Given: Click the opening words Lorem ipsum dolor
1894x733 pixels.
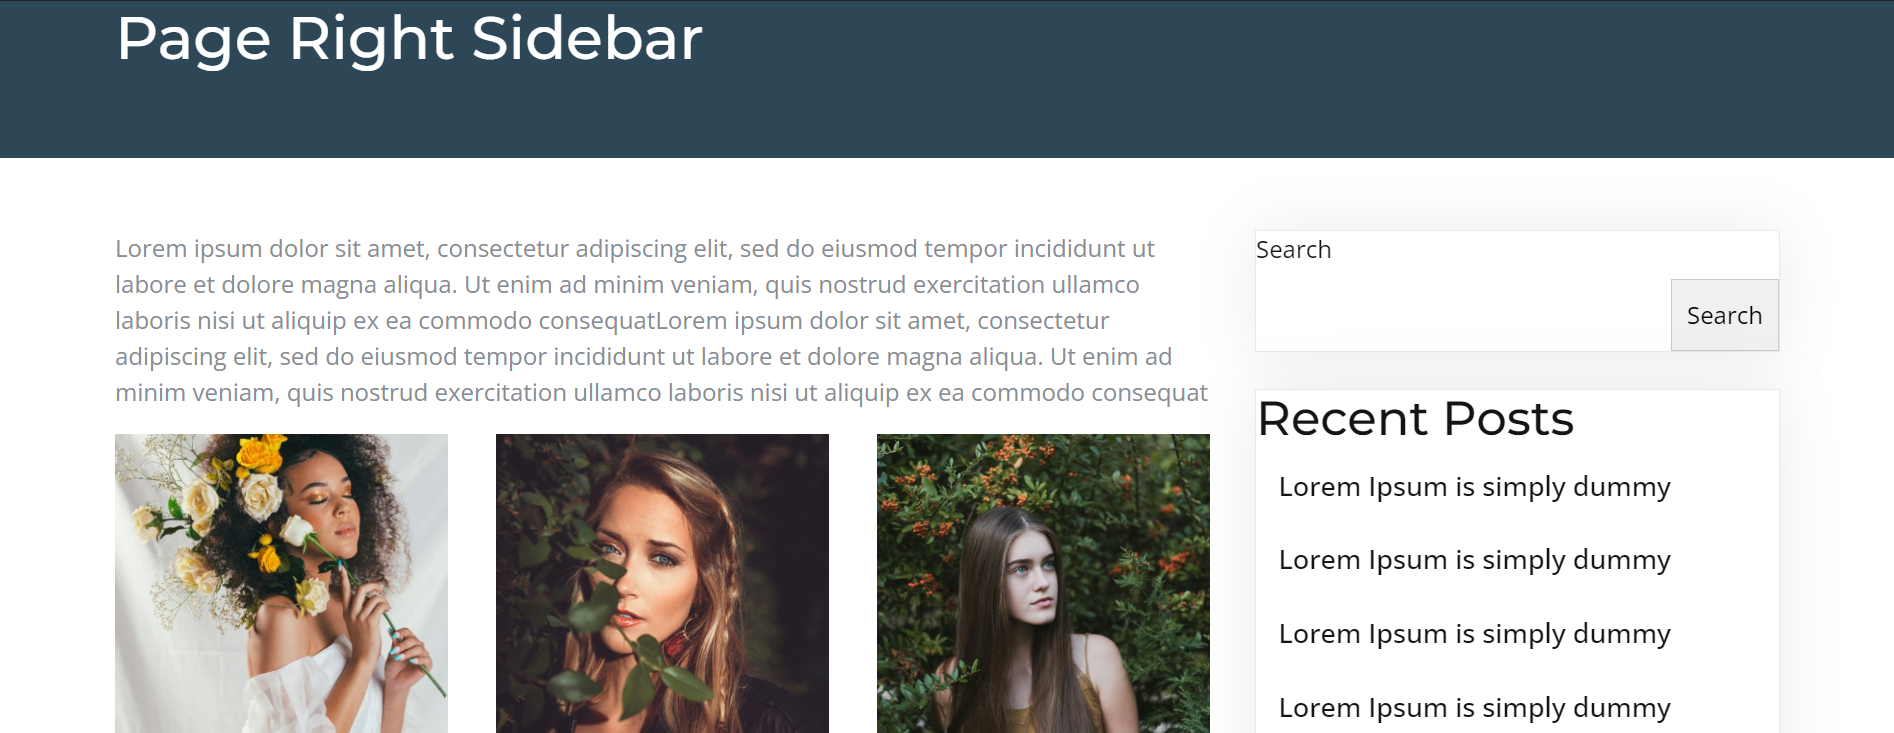Looking at the screenshot, I should pyautogui.click(x=222, y=248).
